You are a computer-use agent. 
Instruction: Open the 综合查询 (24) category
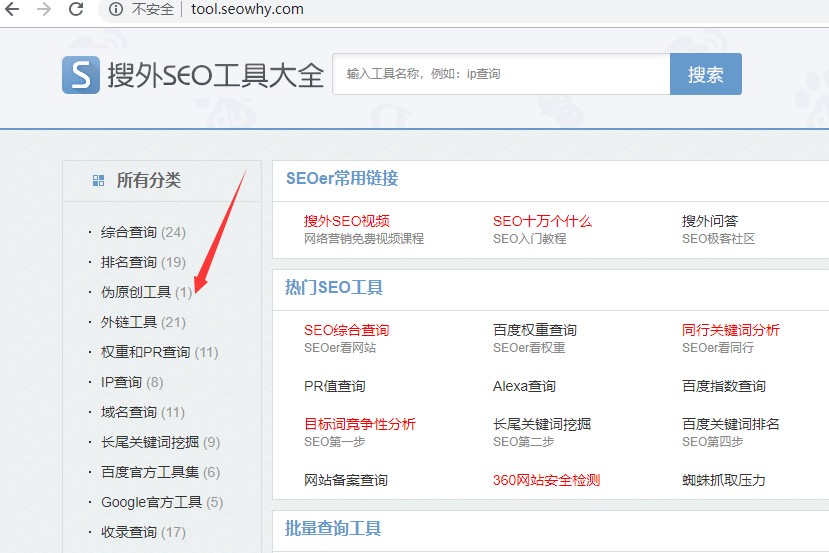[143, 232]
